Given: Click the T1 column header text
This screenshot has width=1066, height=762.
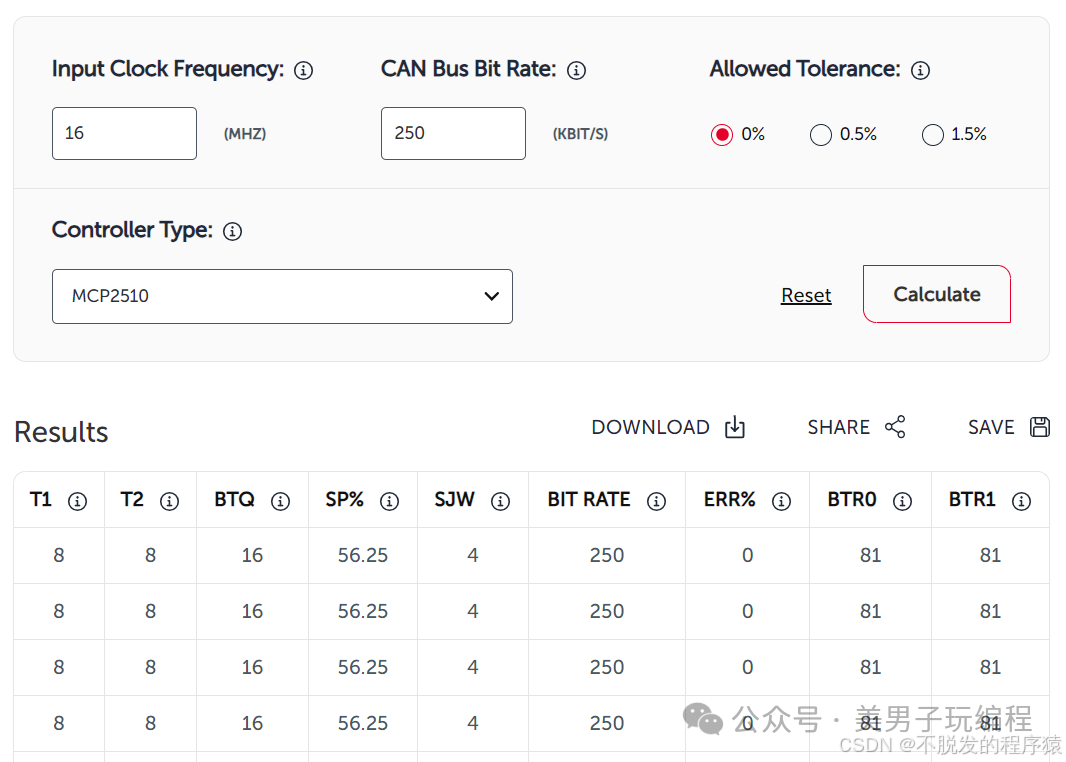Looking at the screenshot, I should (41, 500).
